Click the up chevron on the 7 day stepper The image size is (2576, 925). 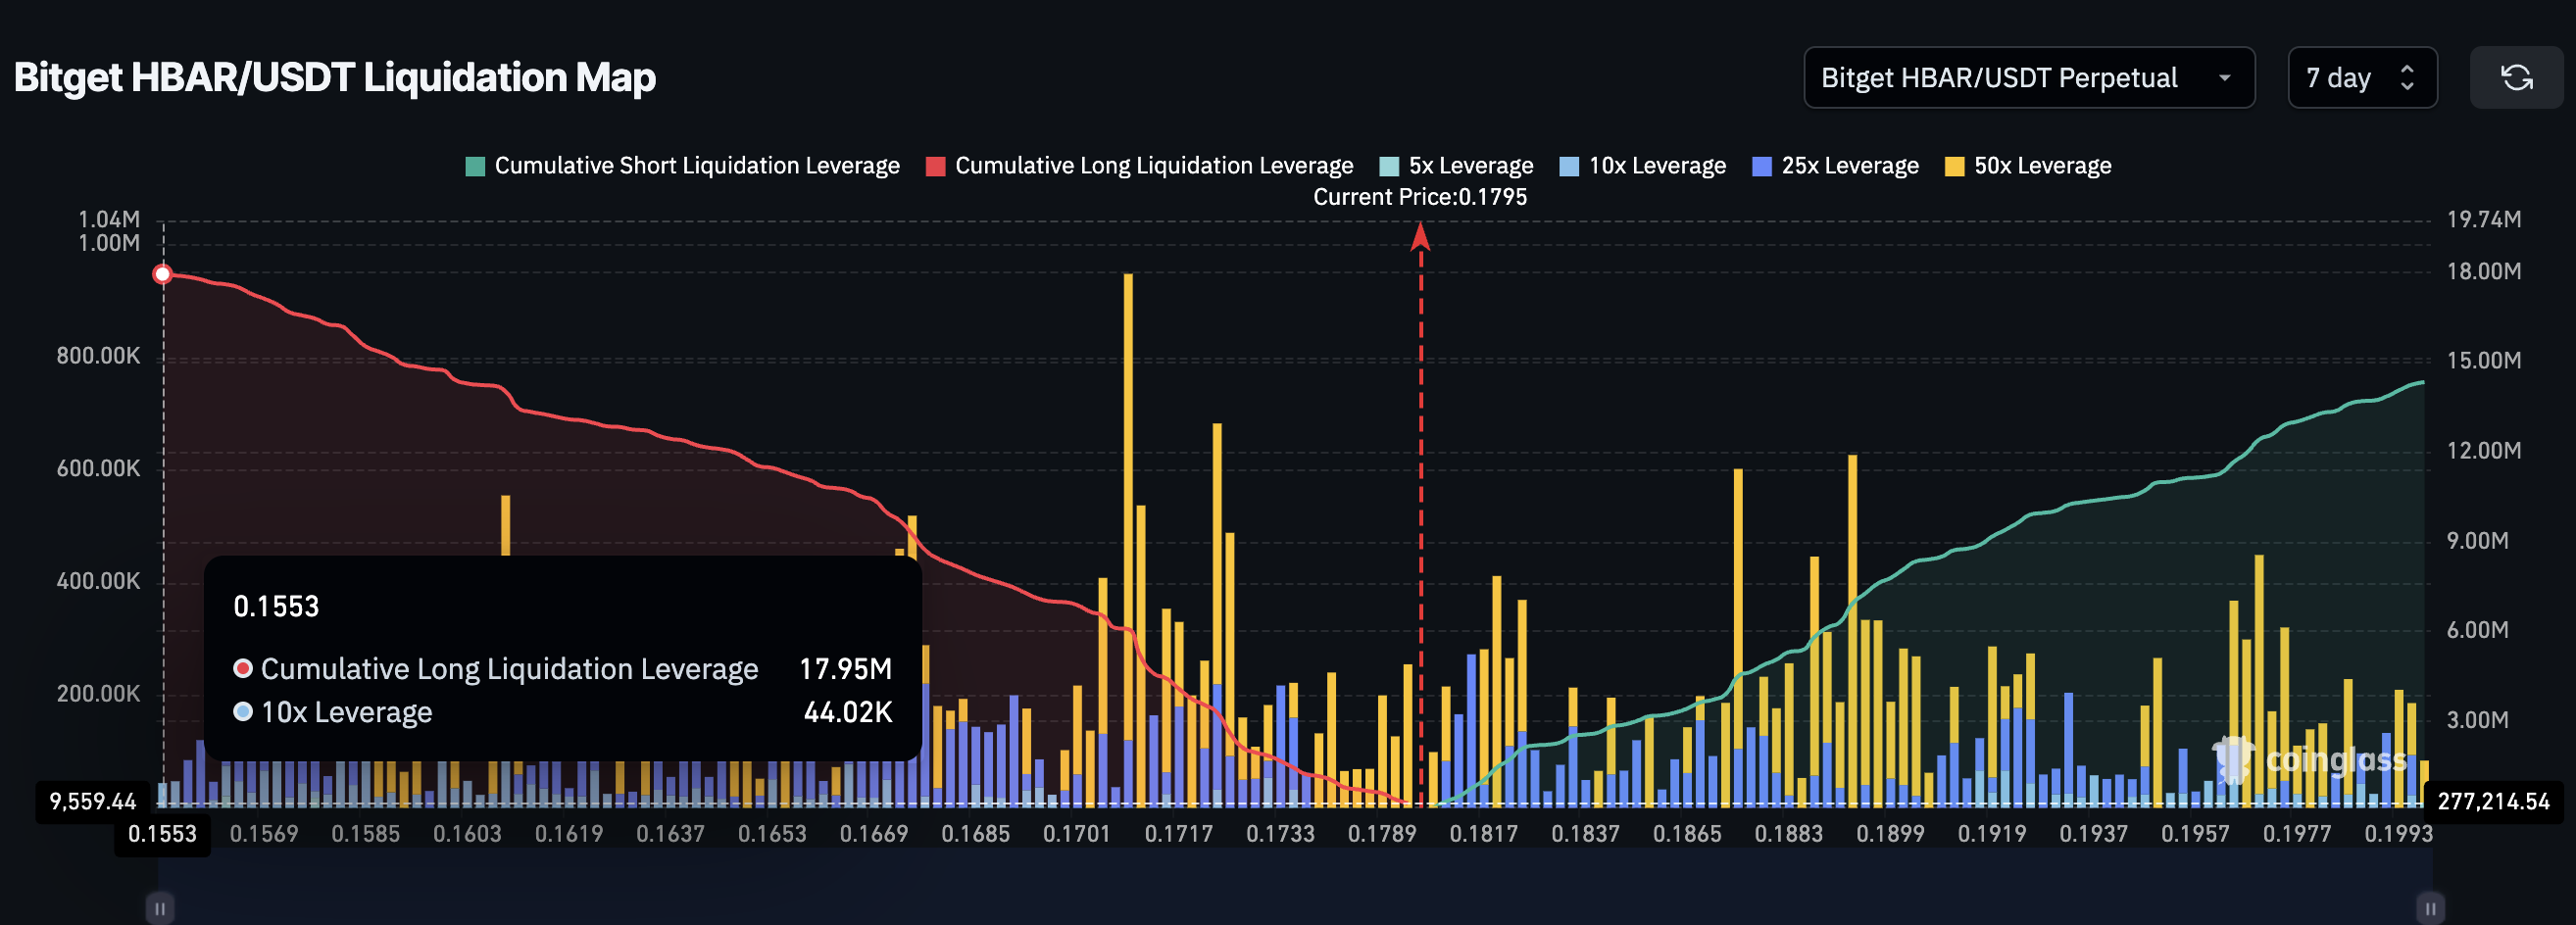click(x=2406, y=68)
